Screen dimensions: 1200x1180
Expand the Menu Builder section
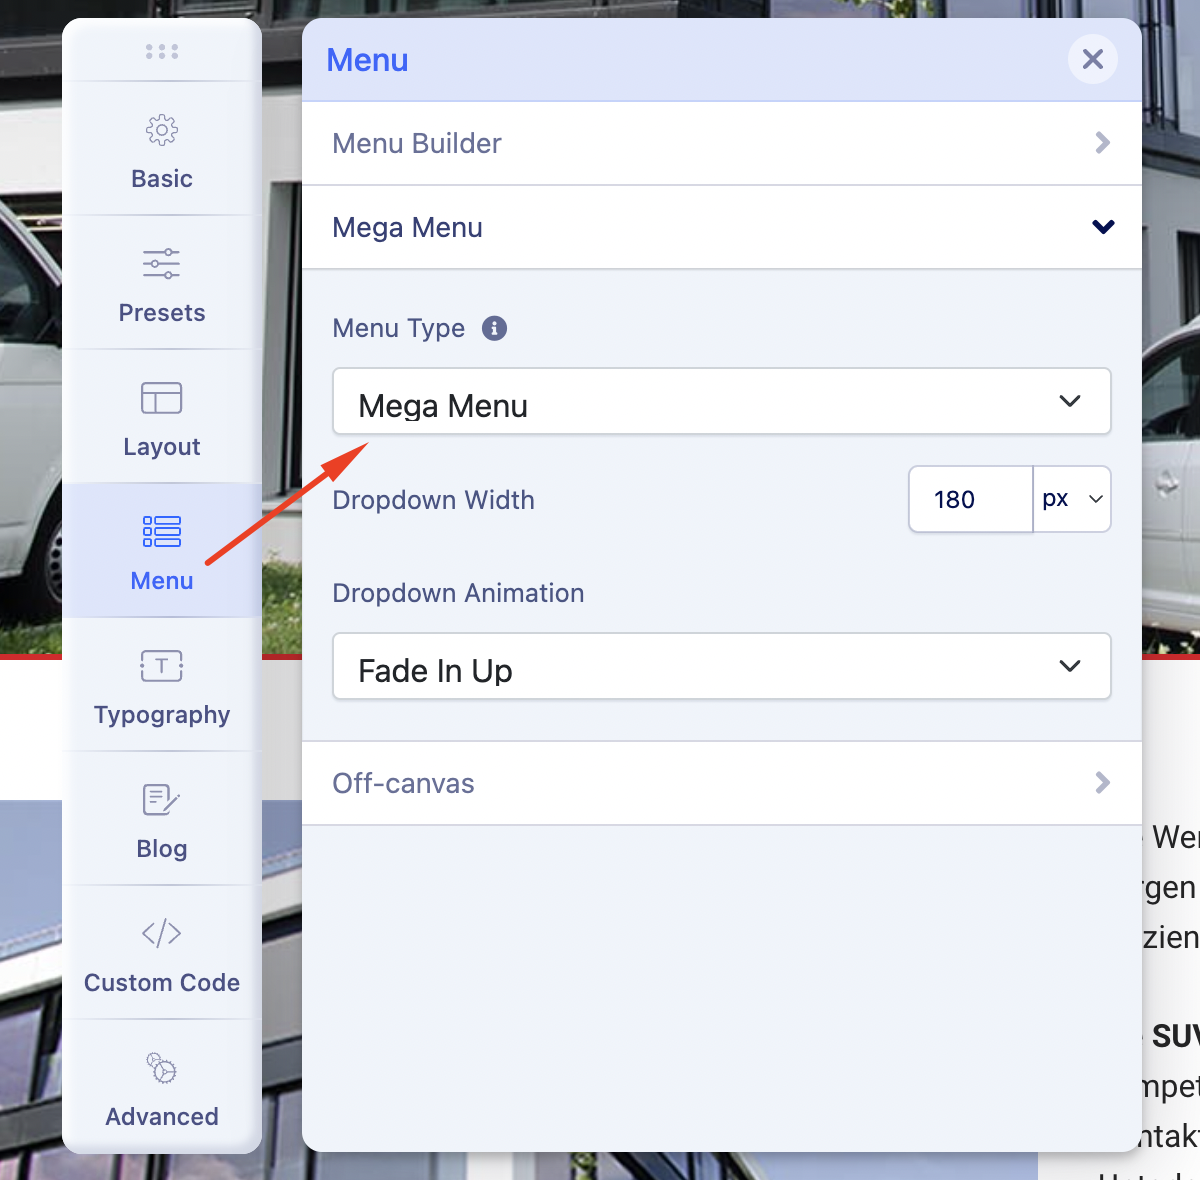722,143
